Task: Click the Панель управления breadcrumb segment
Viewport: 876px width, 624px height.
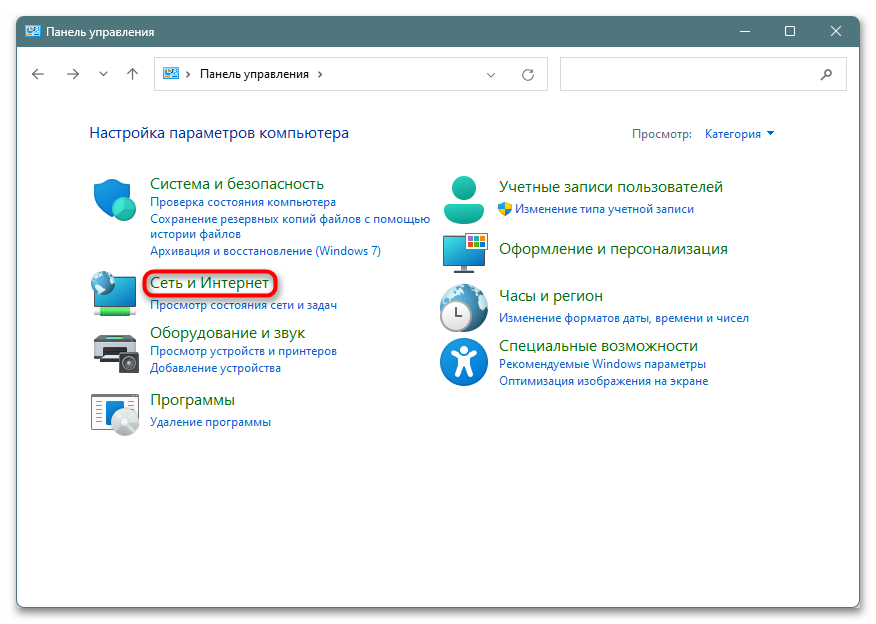Action: (254, 74)
